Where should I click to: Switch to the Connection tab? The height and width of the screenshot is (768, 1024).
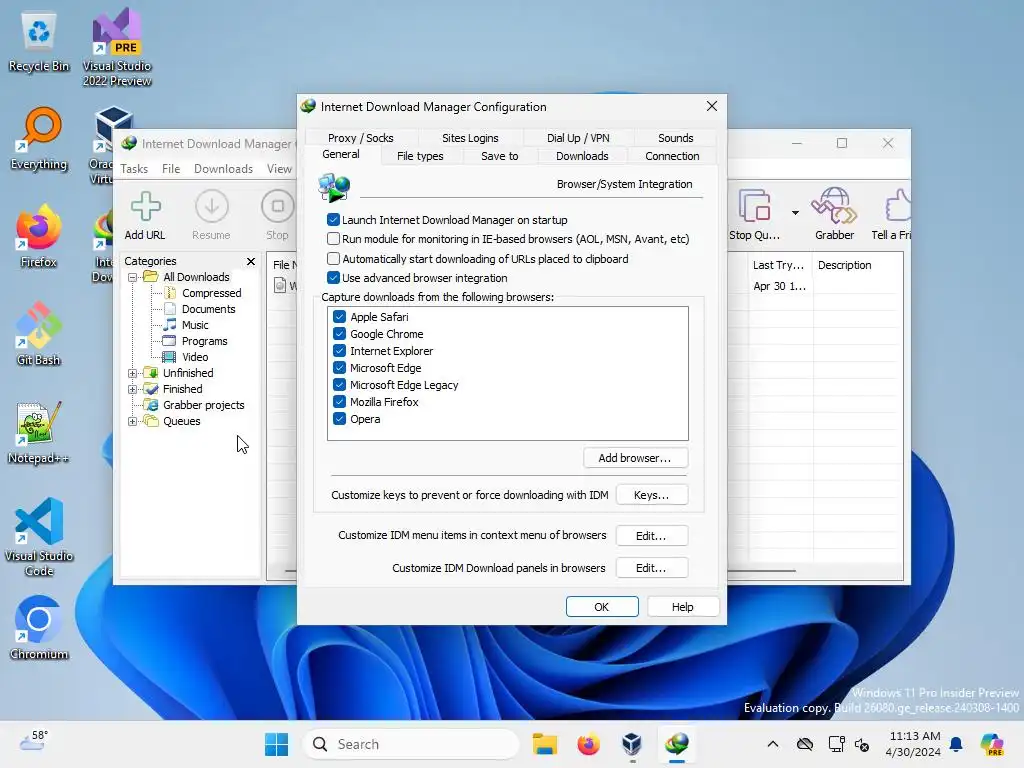click(x=672, y=156)
